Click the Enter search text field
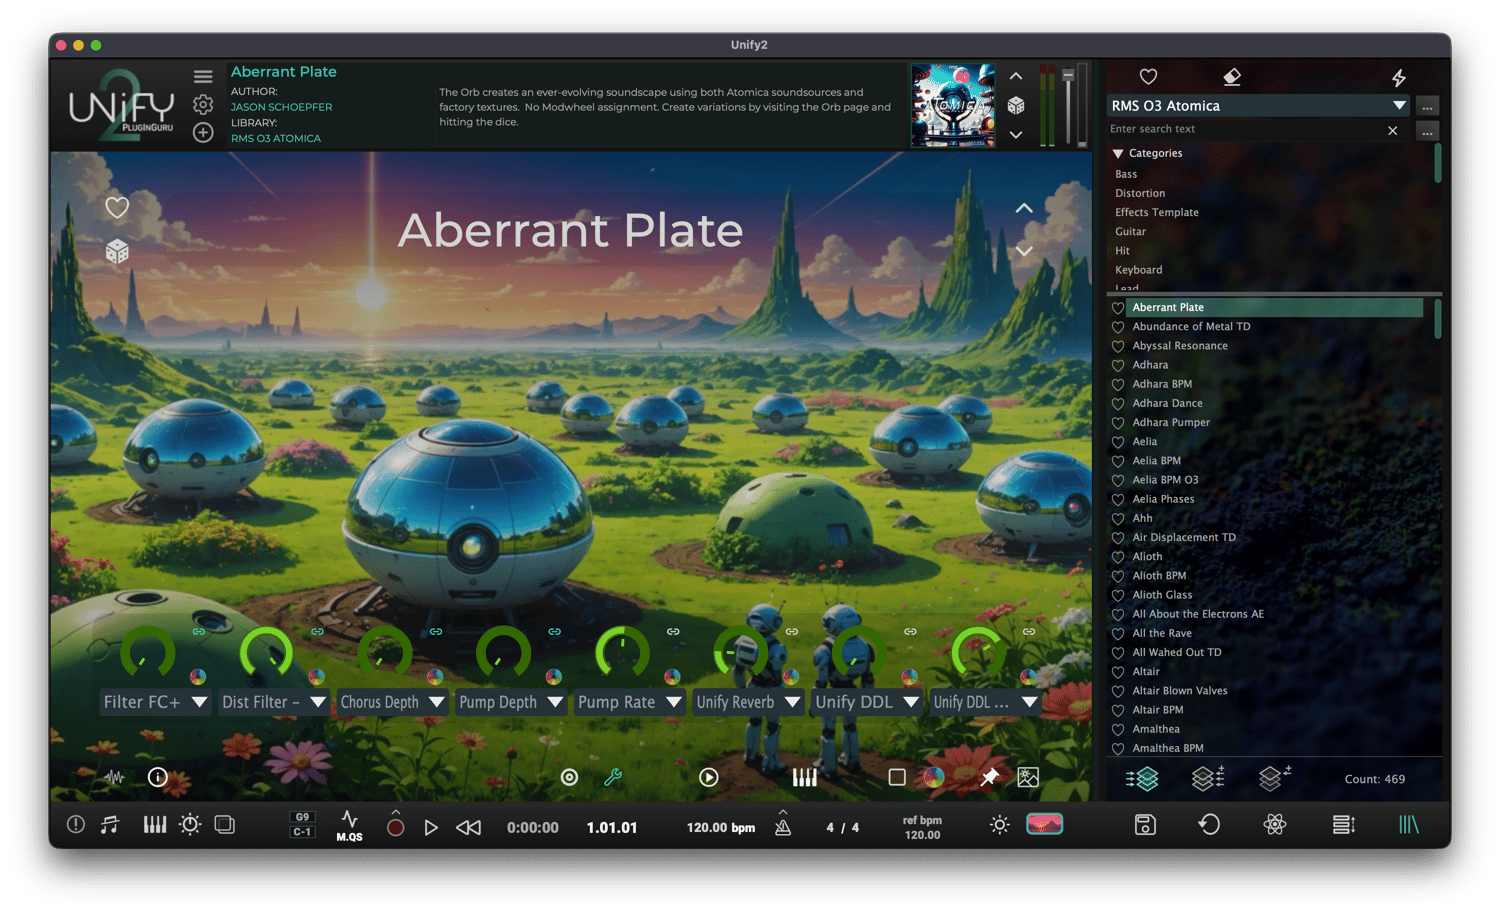This screenshot has width=1500, height=913. 1244,130
